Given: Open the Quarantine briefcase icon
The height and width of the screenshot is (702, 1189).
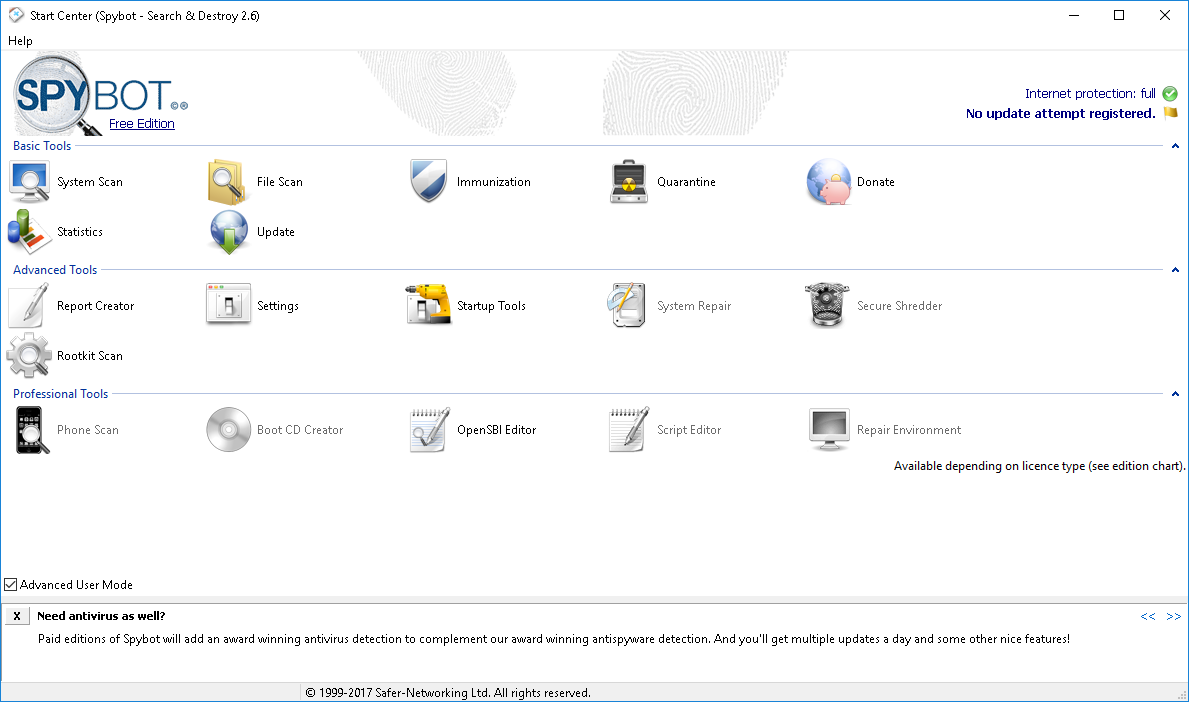Looking at the screenshot, I should (629, 182).
